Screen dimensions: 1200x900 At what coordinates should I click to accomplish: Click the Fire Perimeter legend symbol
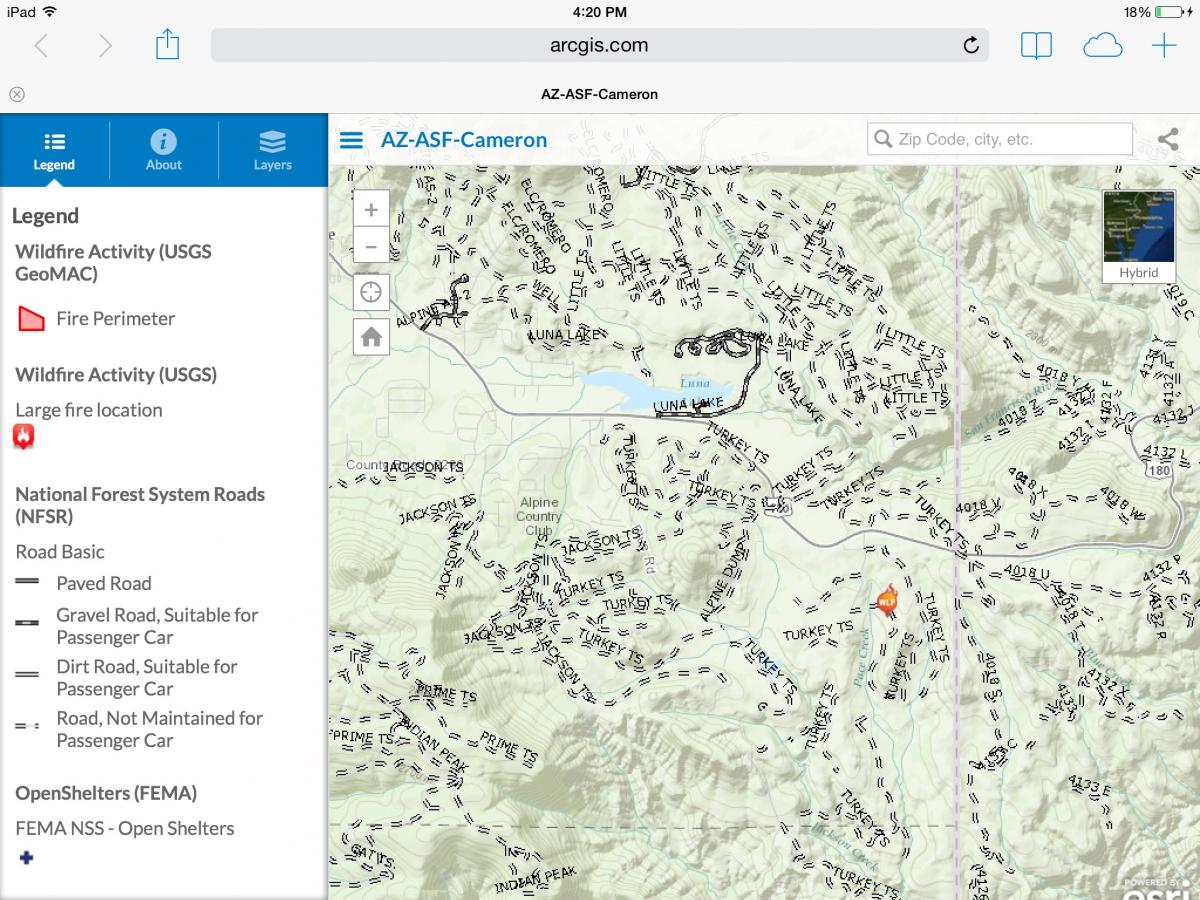pos(32,319)
